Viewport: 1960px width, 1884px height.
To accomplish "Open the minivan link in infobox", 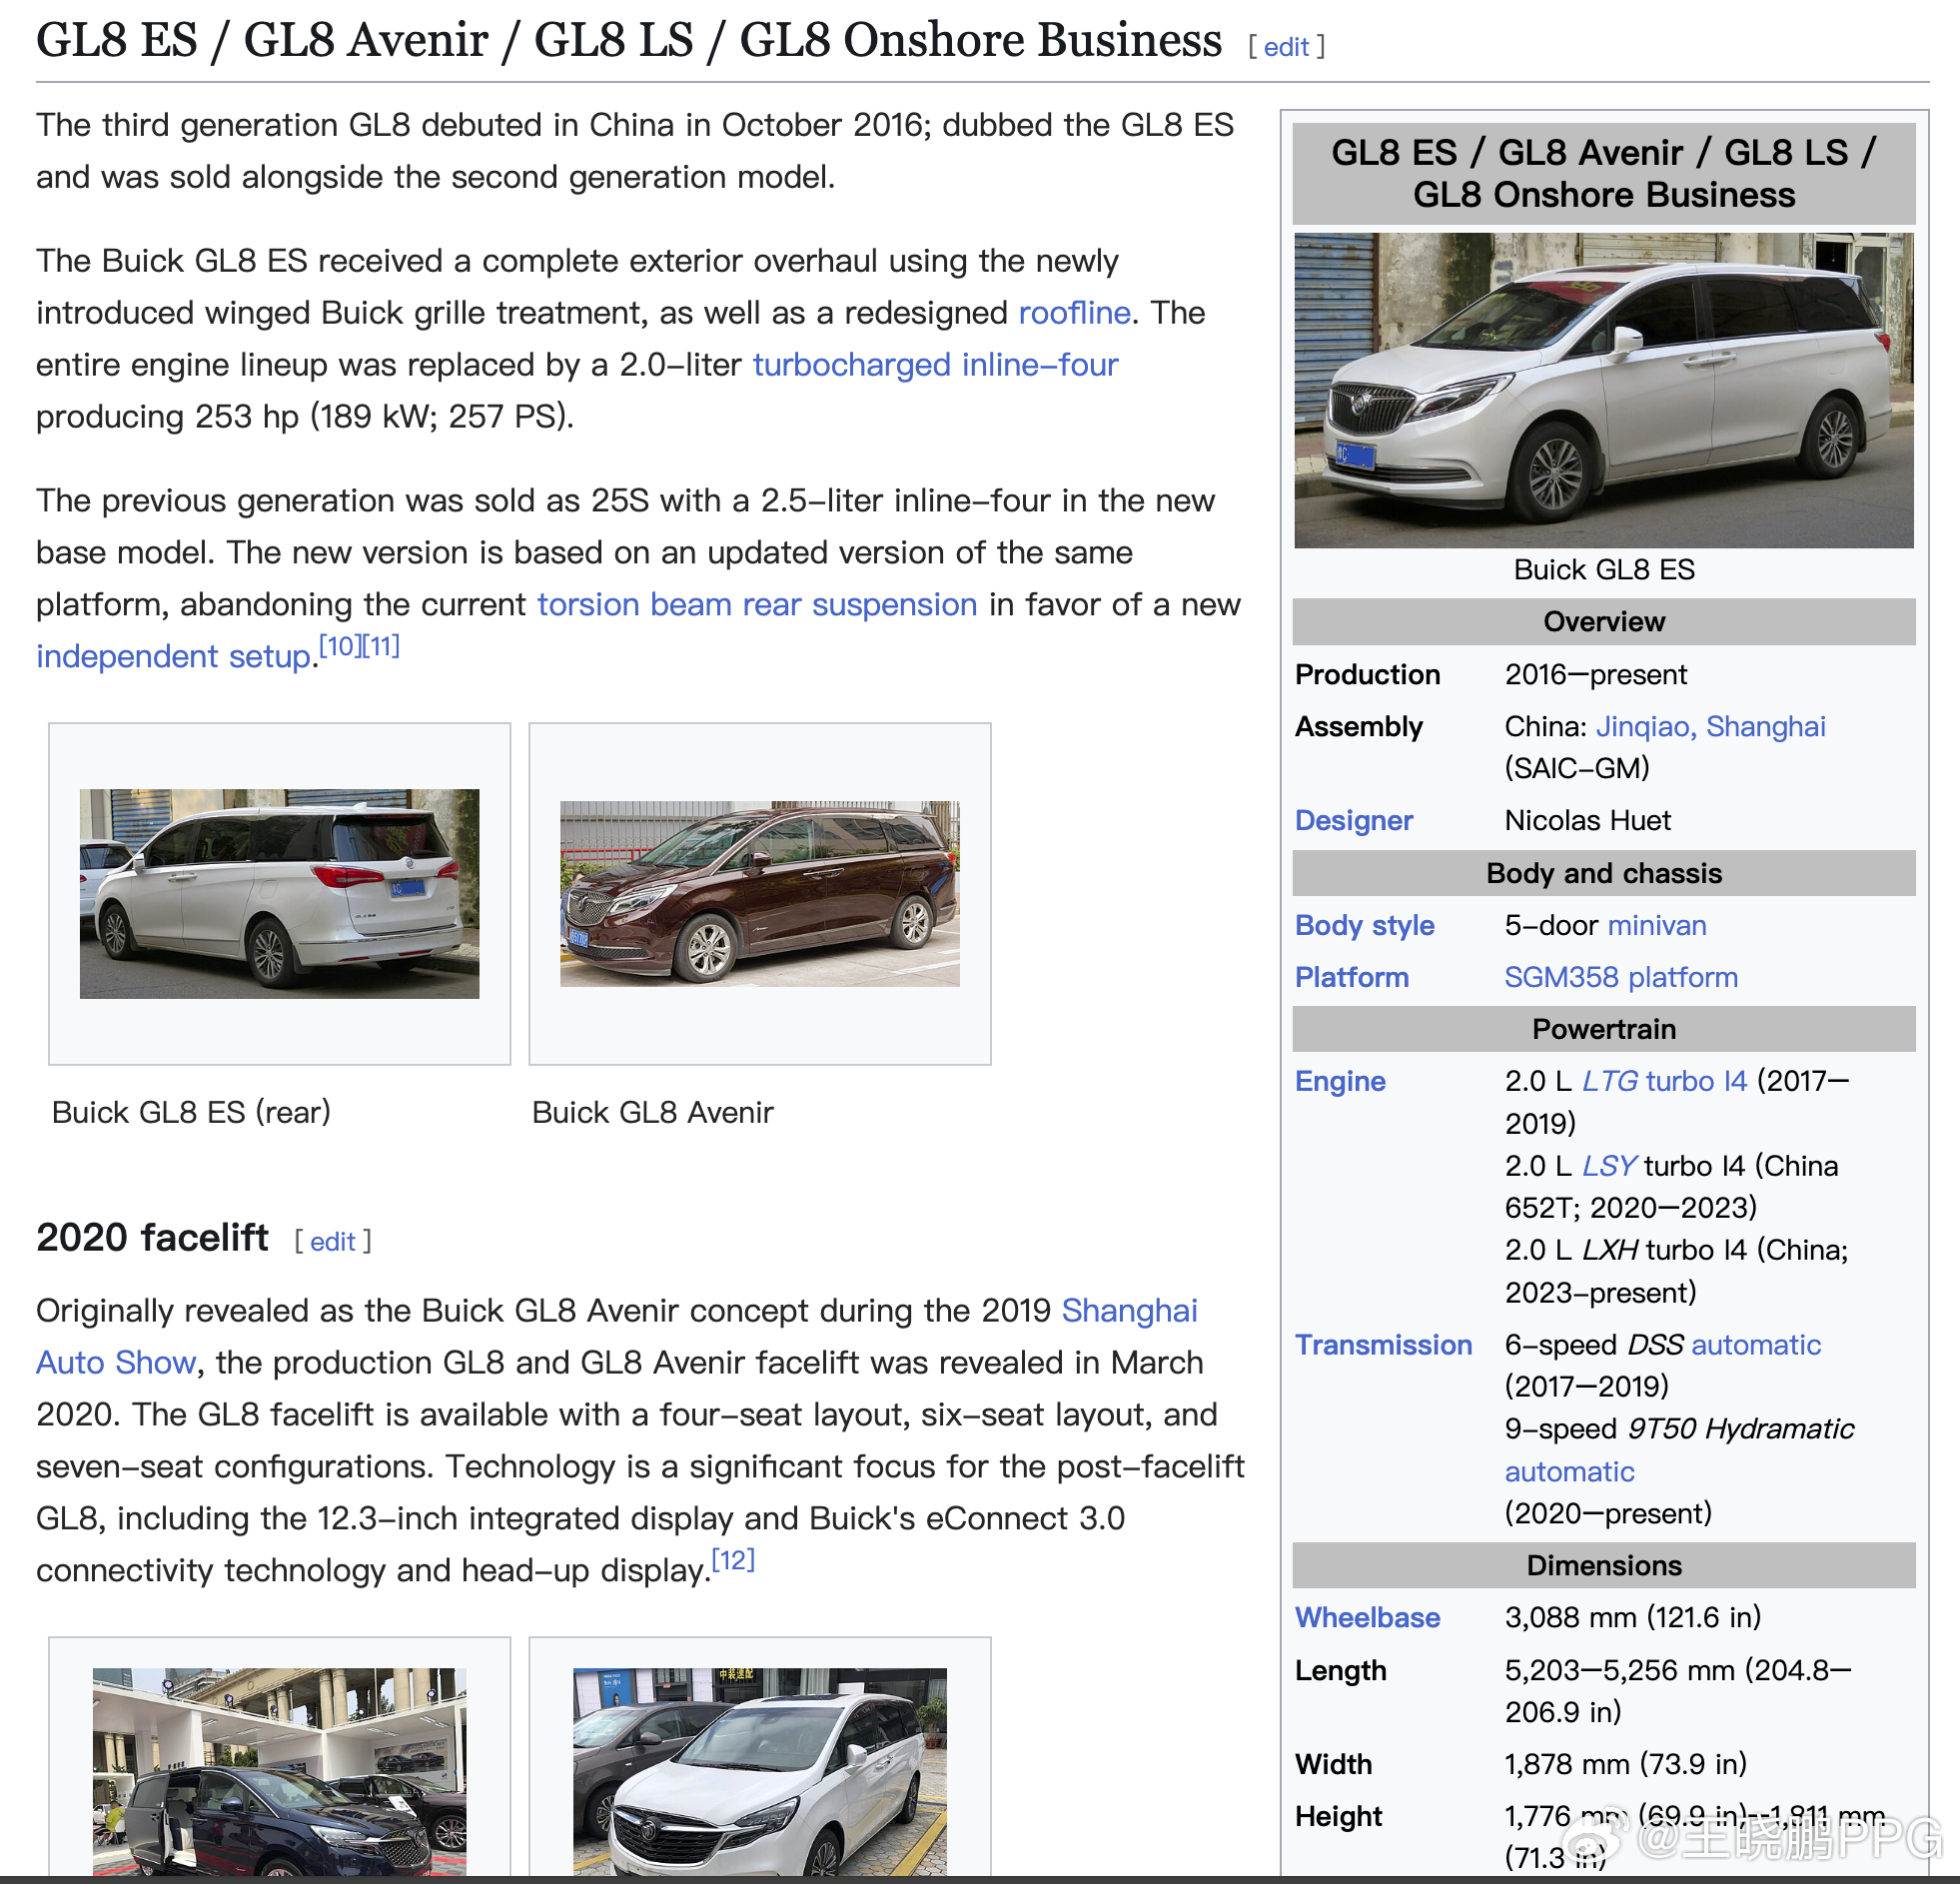I will point(1656,926).
